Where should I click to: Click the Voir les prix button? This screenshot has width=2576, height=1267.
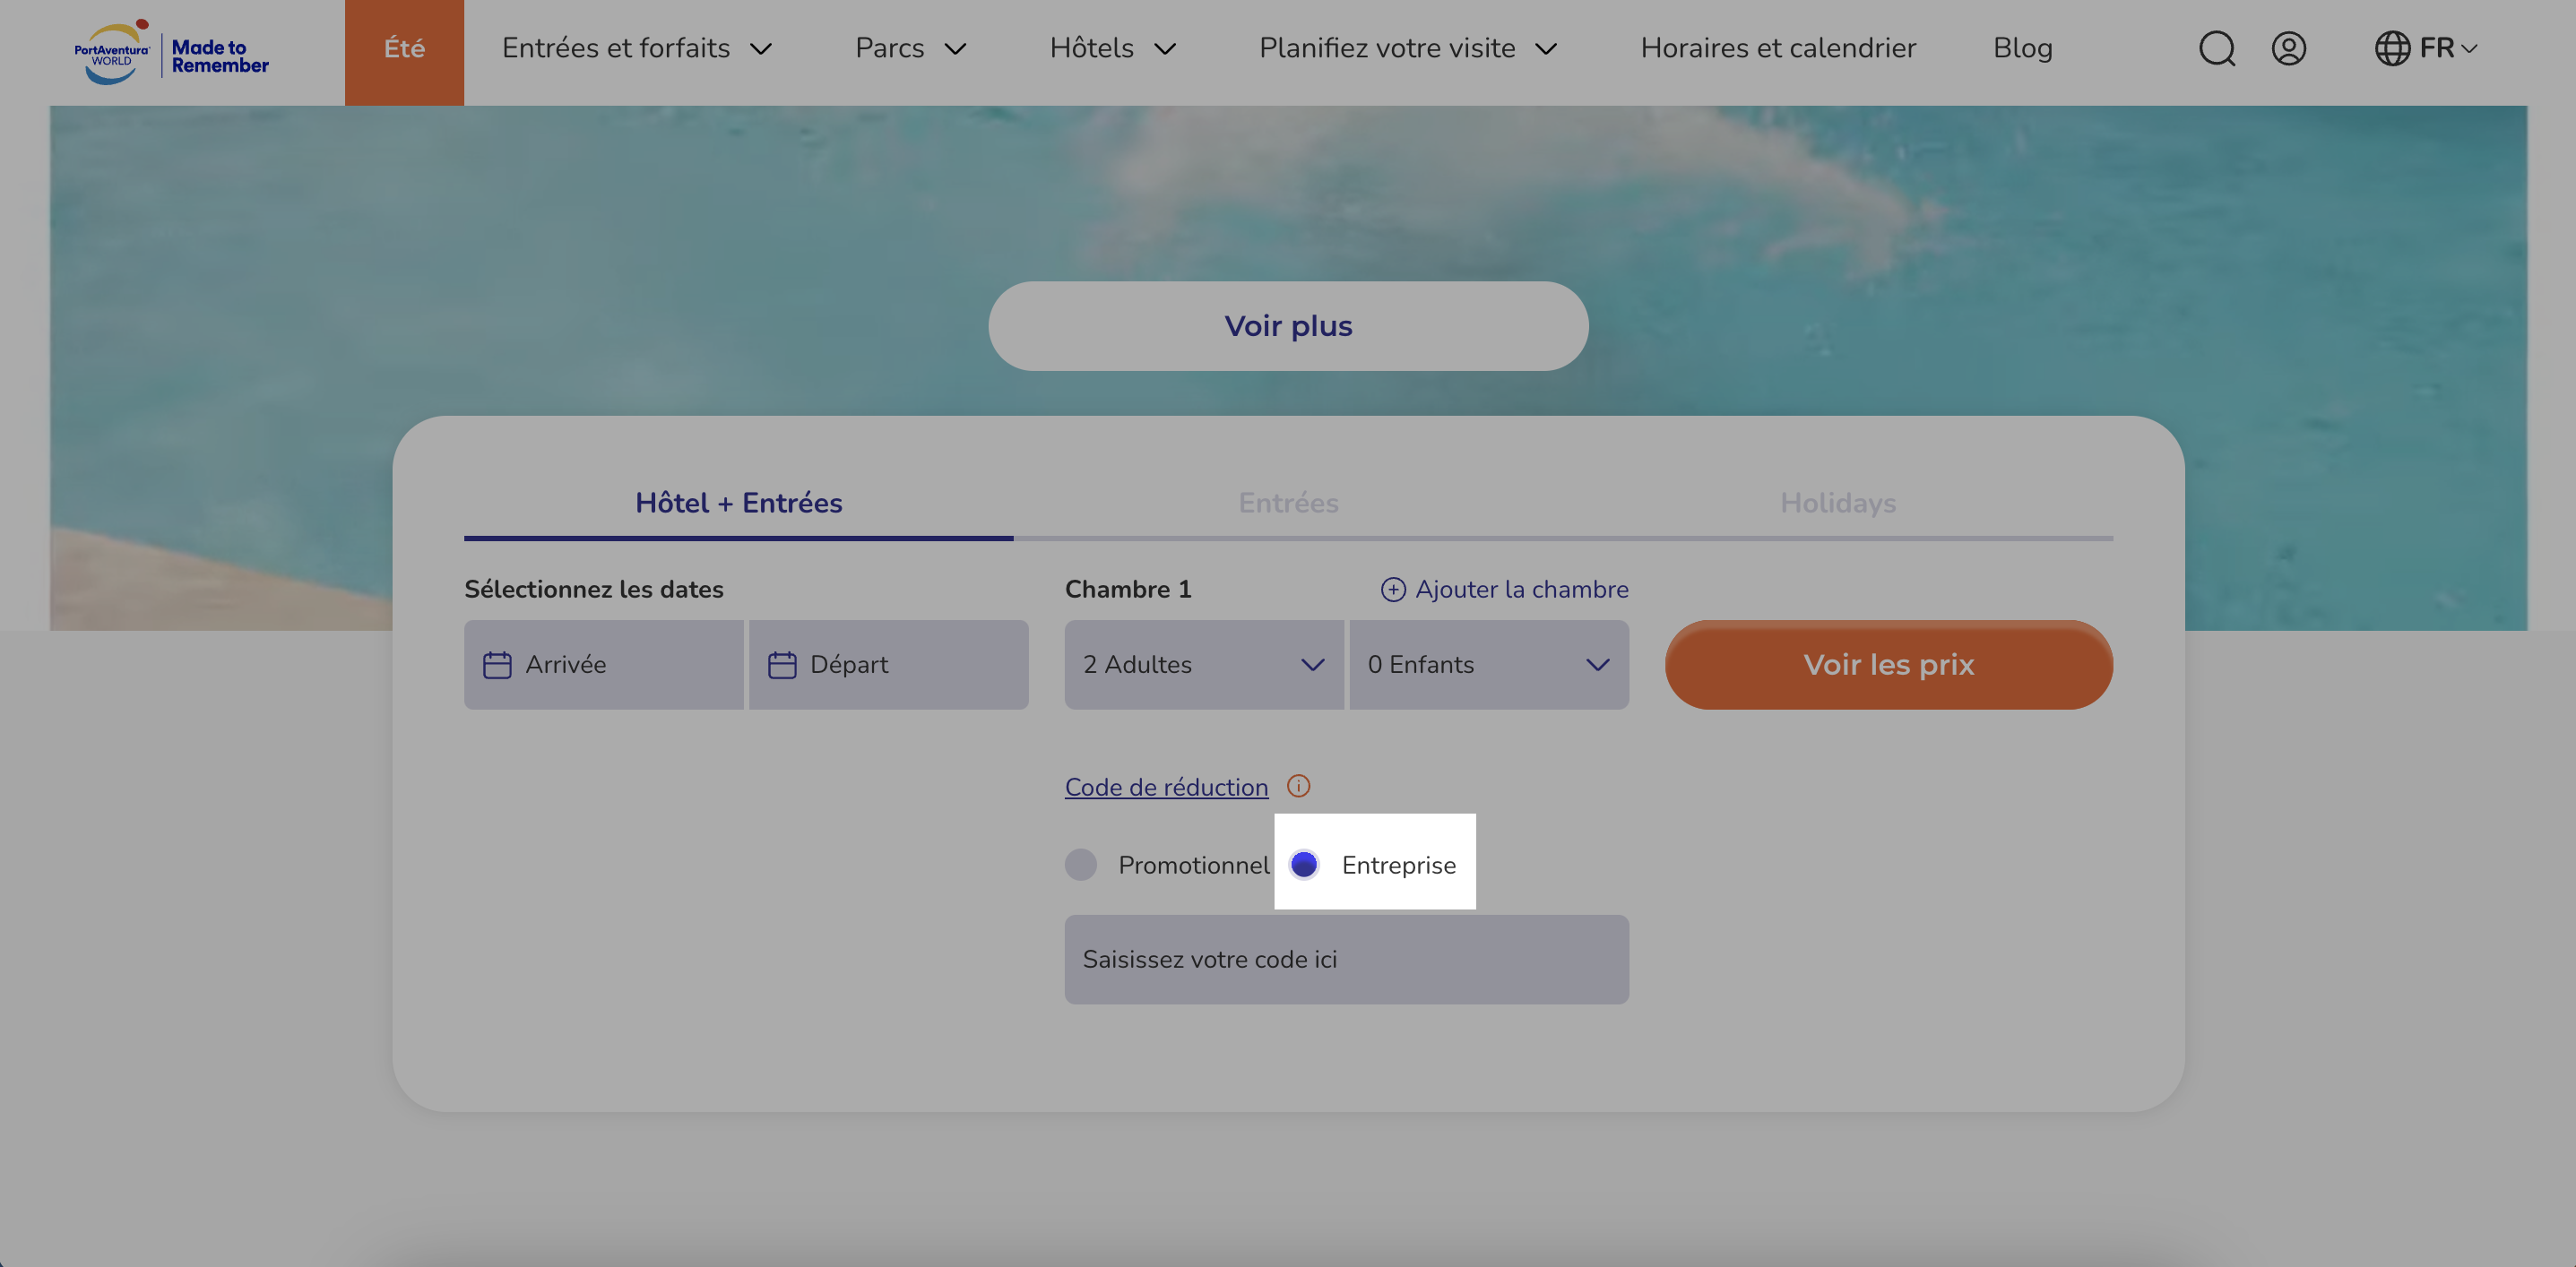tap(1888, 665)
